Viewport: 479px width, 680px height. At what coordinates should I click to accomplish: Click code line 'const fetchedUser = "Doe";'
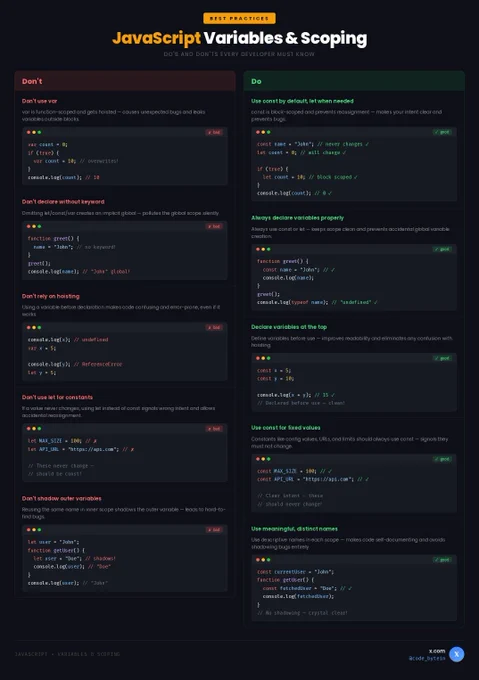307,588
